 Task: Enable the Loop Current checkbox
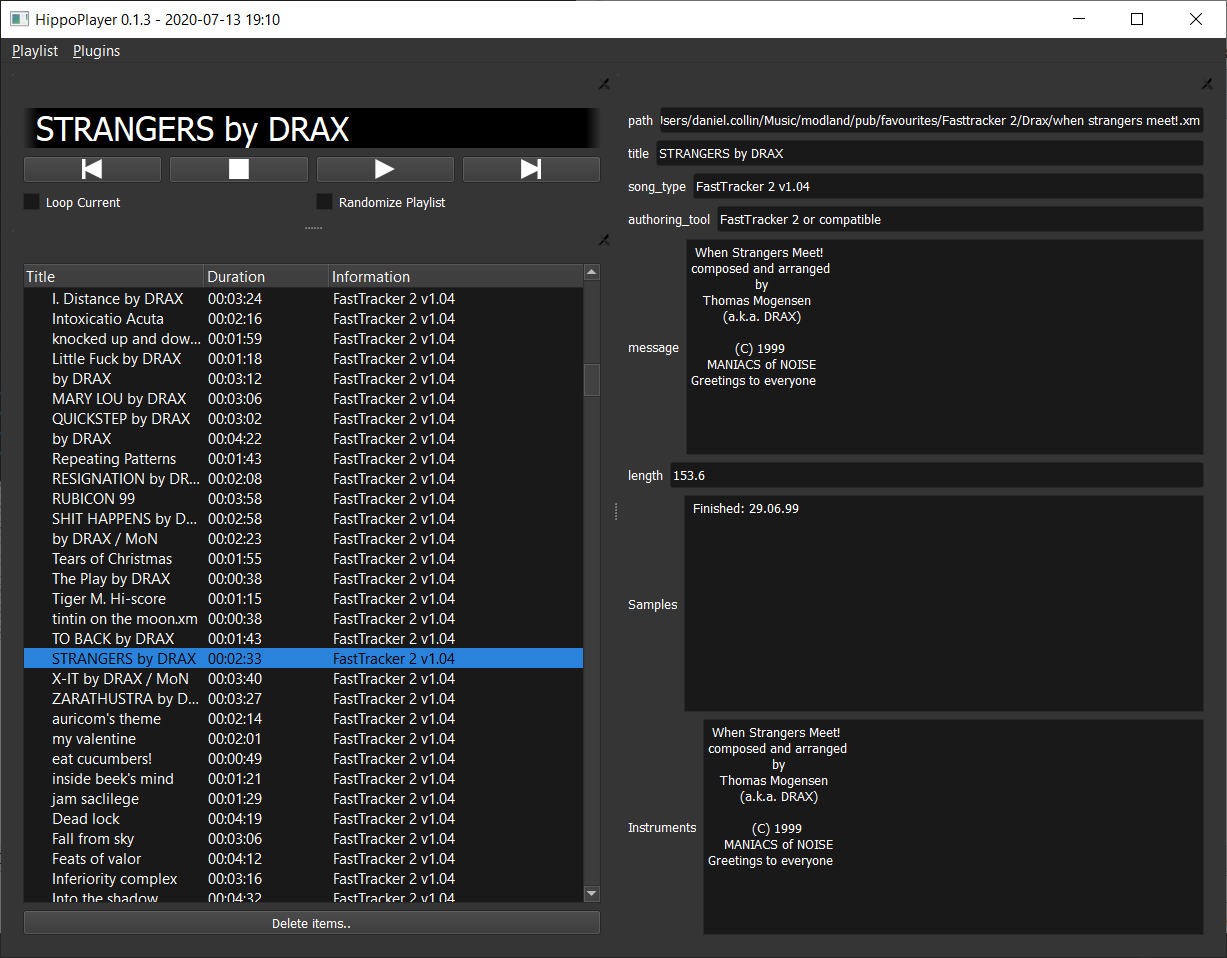[31, 203]
